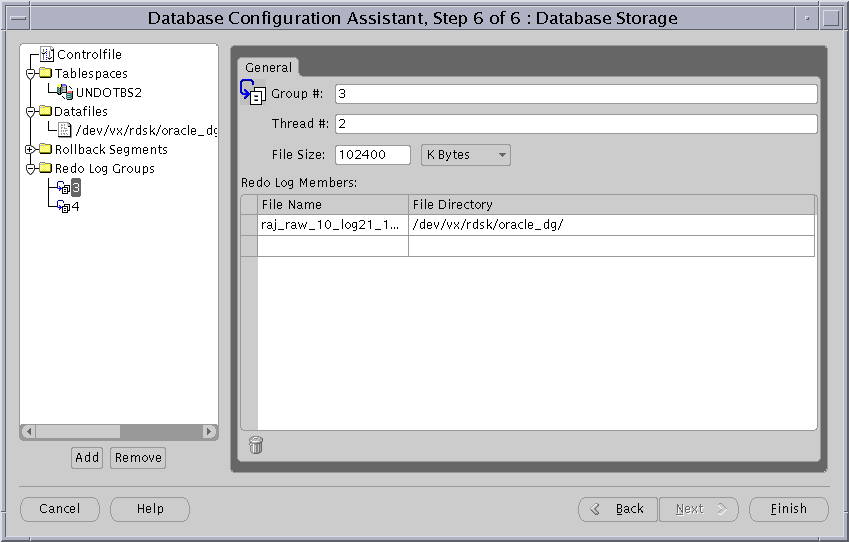Click the trash can delete icon
Viewport: 849px width, 542px height.
(x=256, y=445)
